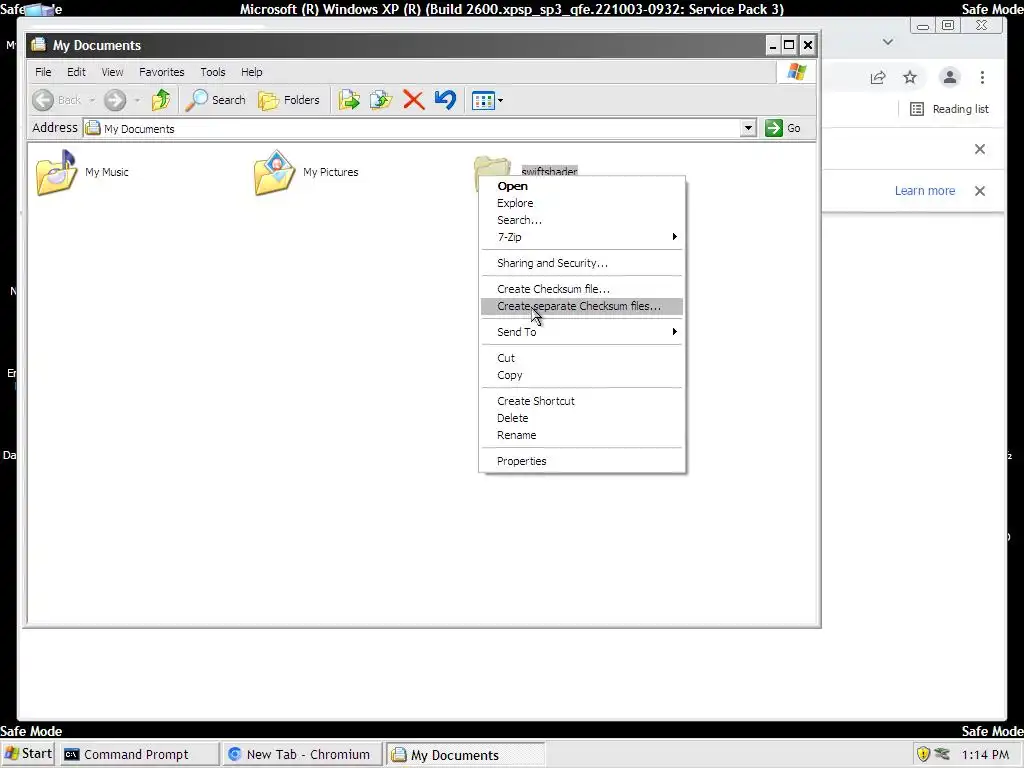
Task: Switch to New Tab - Chromium taskbar button
Action: click(x=301, y=754)
